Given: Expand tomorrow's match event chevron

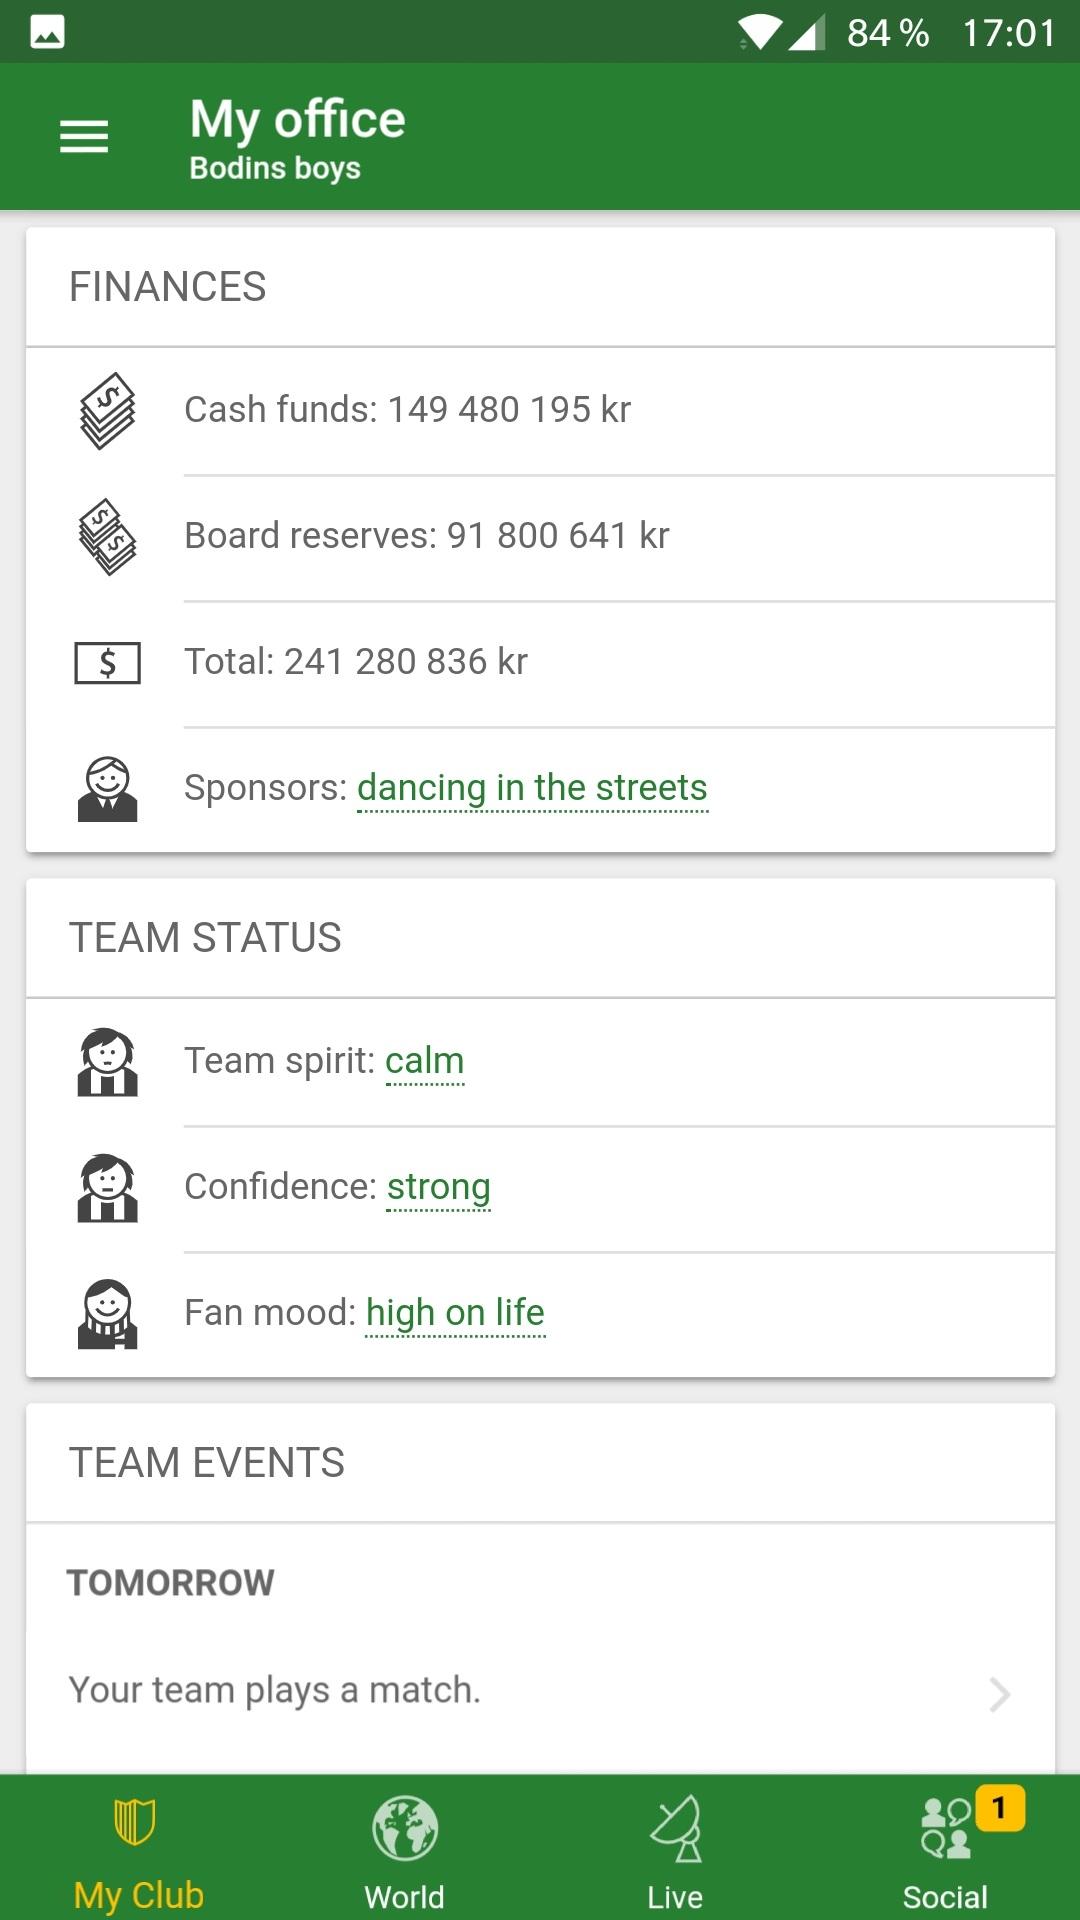Looking at the screenshot, I should [x=999, y=1694].
